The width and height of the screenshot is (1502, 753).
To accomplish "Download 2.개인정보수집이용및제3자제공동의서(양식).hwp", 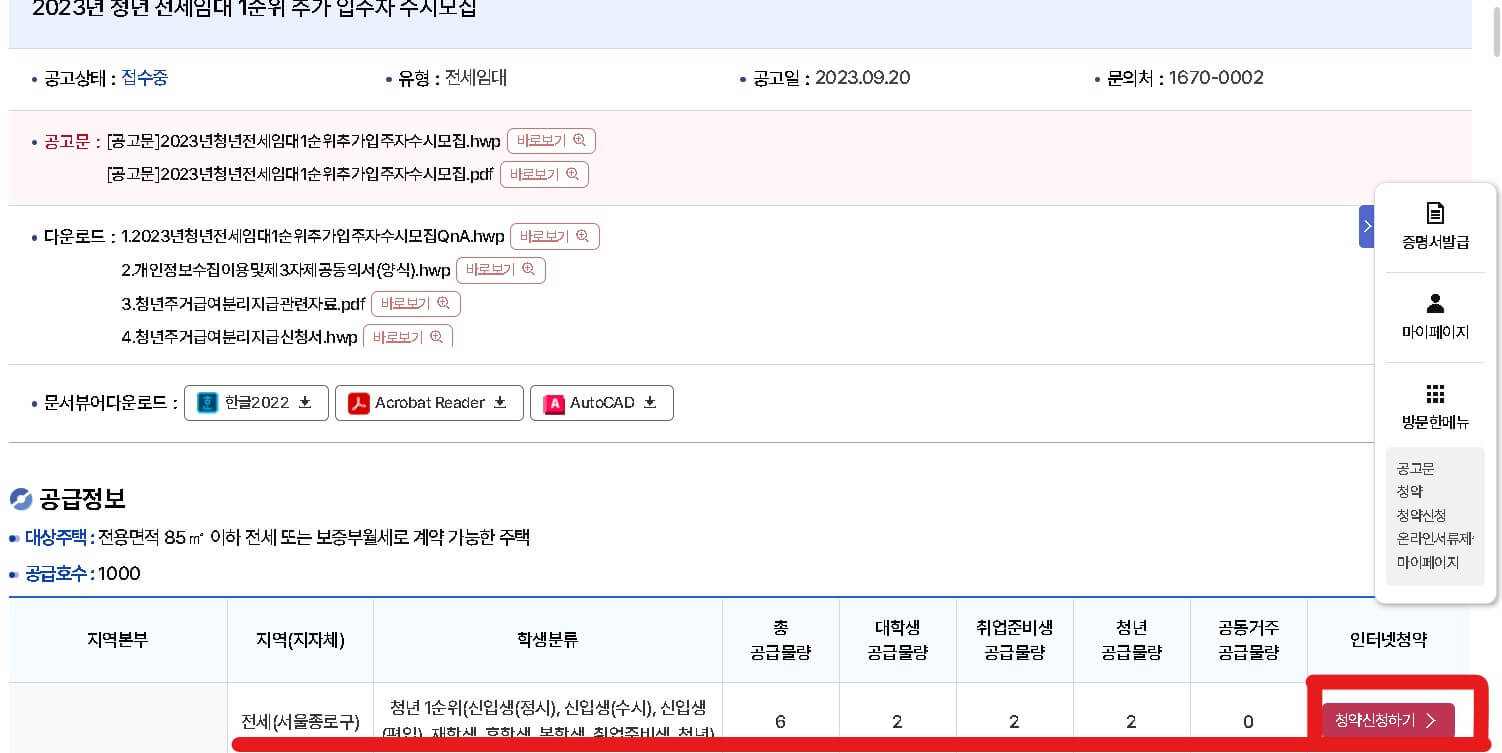I will (x=285, y=270).
